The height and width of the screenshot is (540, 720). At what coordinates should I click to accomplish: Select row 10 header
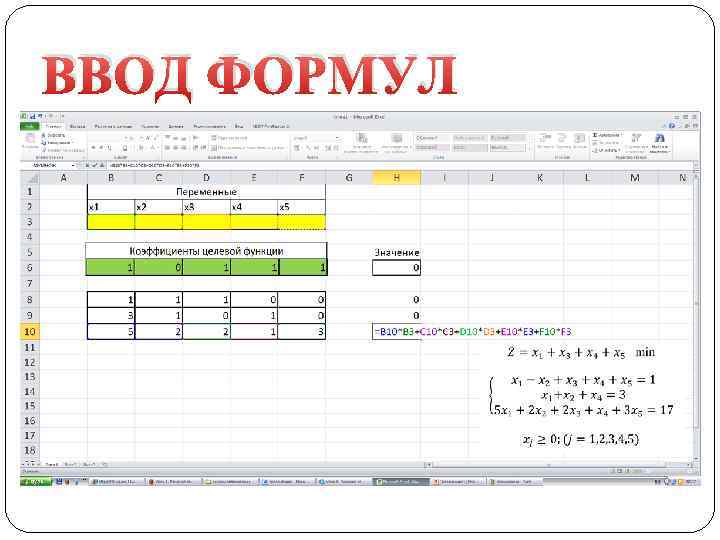coord(30,332)
